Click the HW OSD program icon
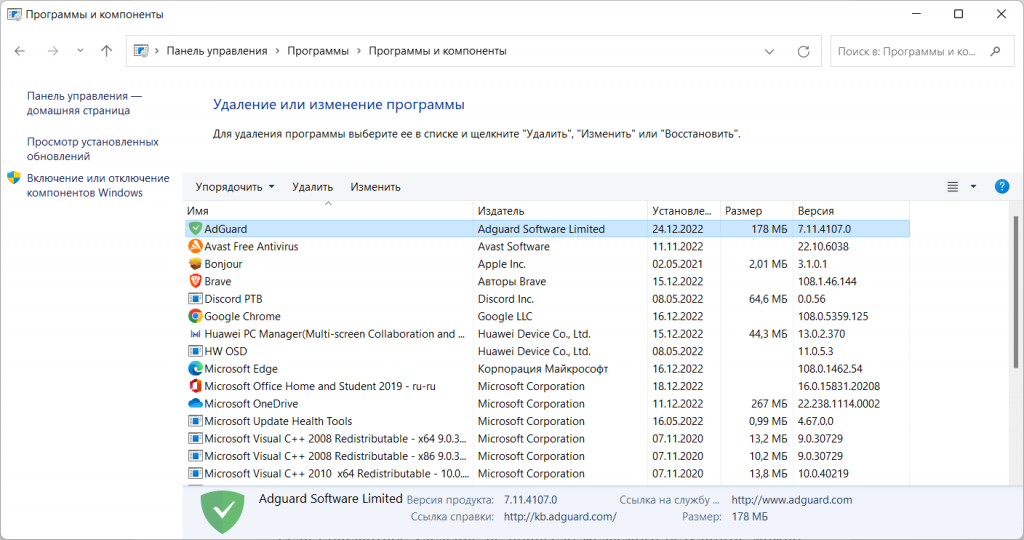The image size is (1024, 540). coord(195,351)
